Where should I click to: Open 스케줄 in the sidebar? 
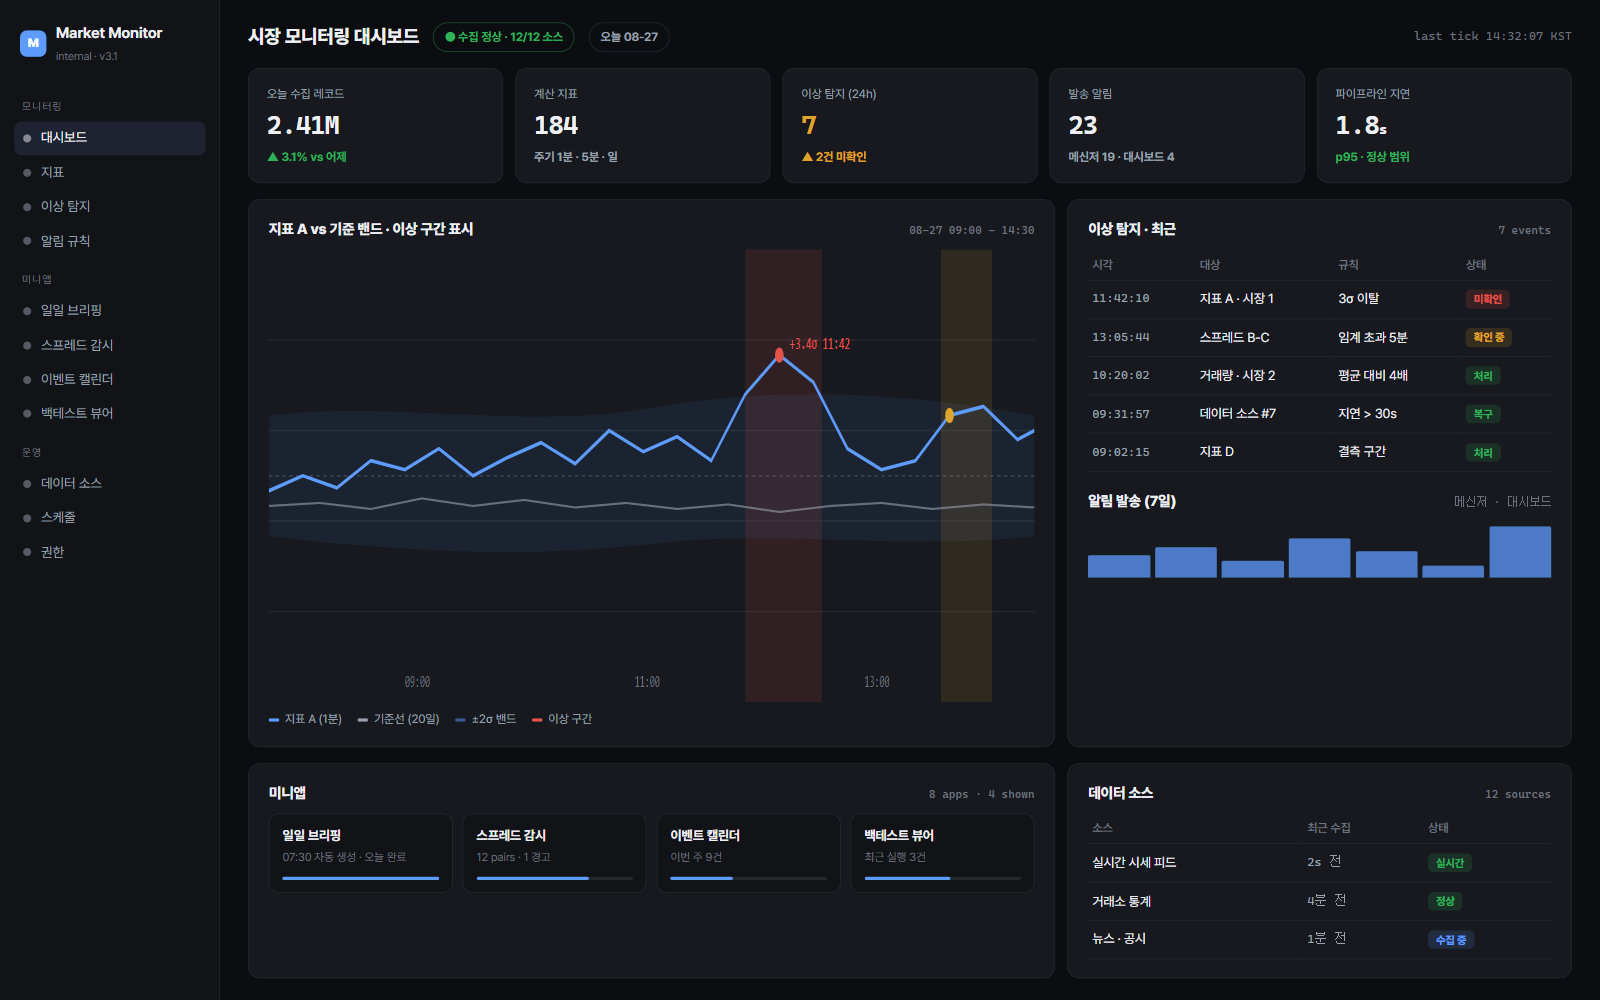110,517
